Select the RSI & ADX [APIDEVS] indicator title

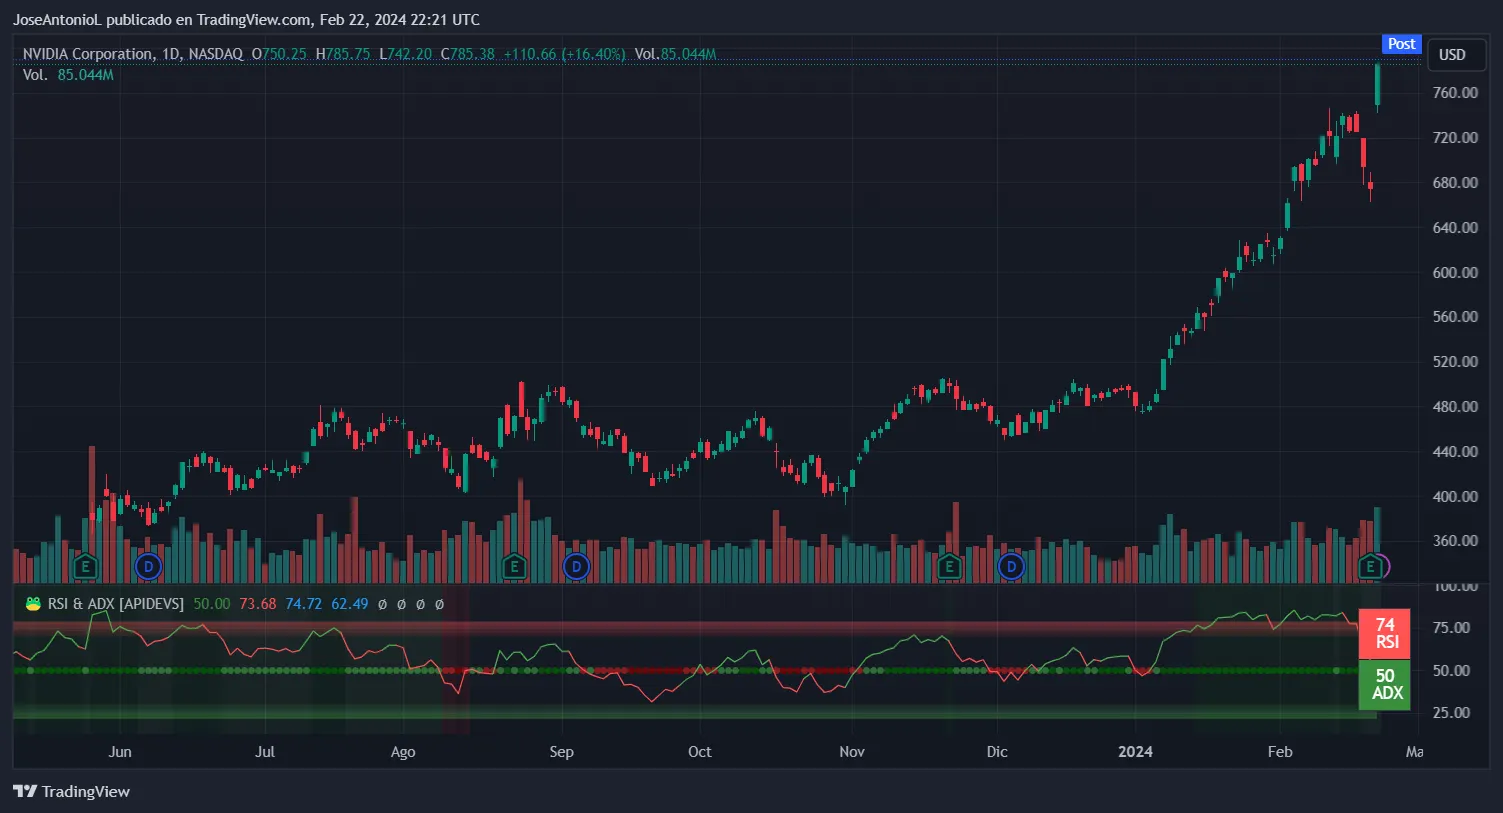point(116,604)
